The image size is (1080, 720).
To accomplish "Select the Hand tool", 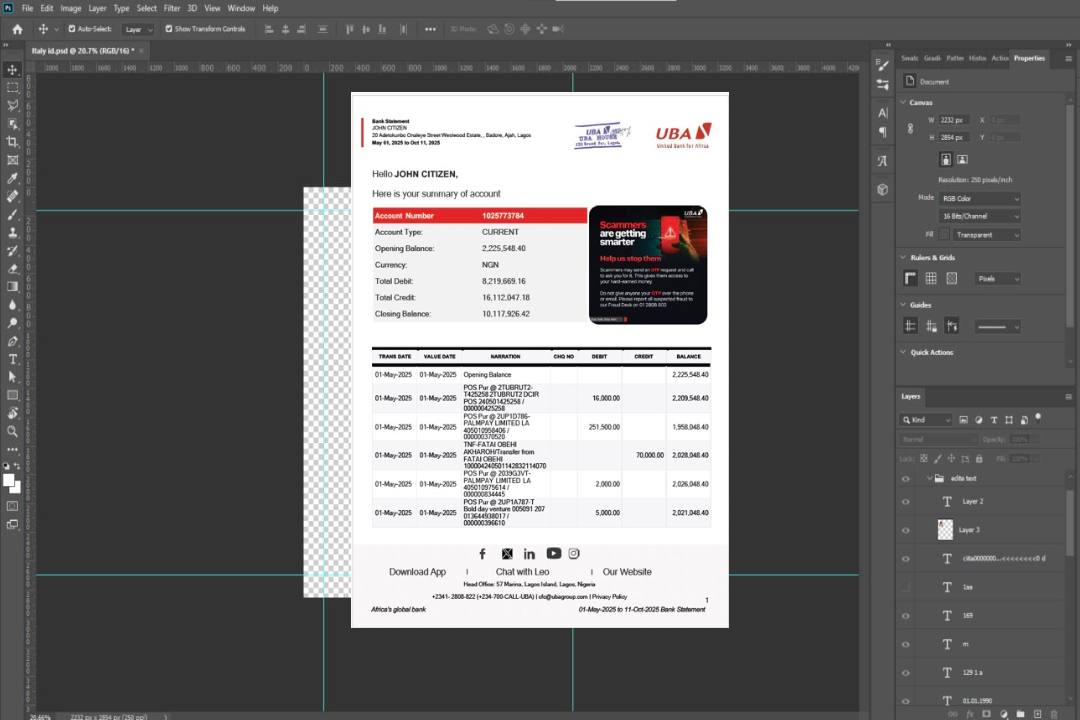I will pos(12,413).
